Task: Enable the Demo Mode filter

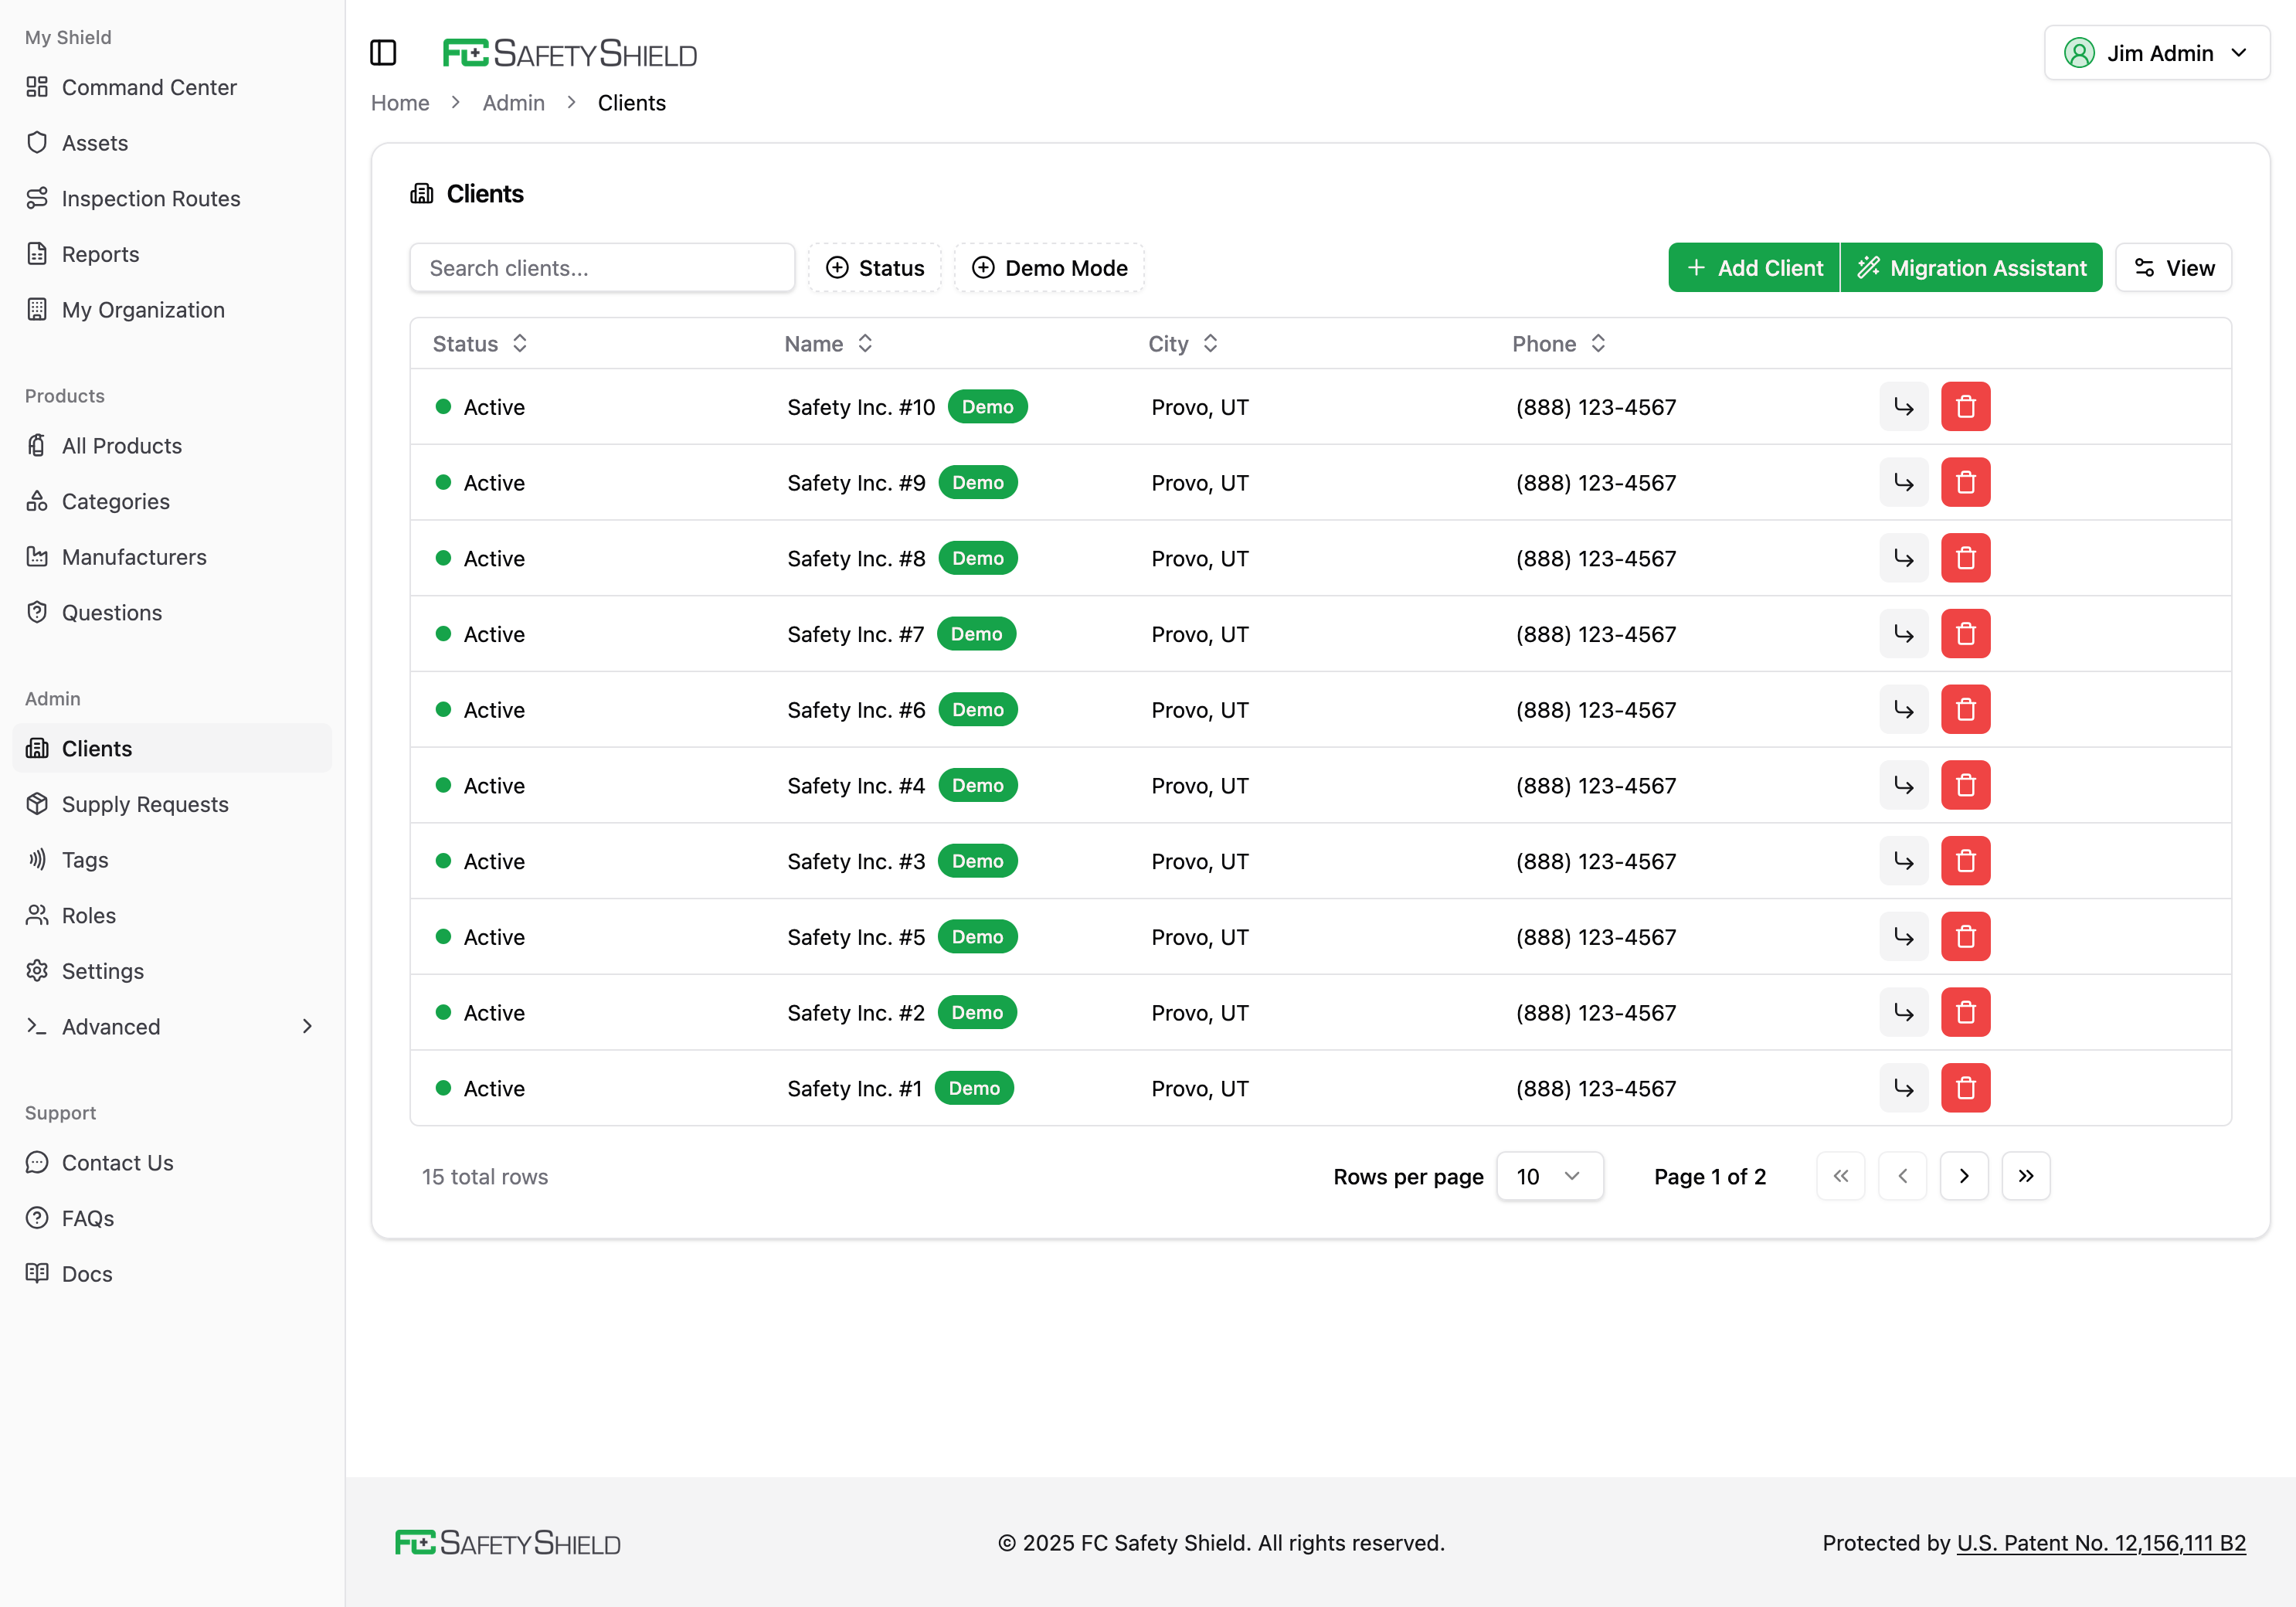Action: coord(1049,267)
